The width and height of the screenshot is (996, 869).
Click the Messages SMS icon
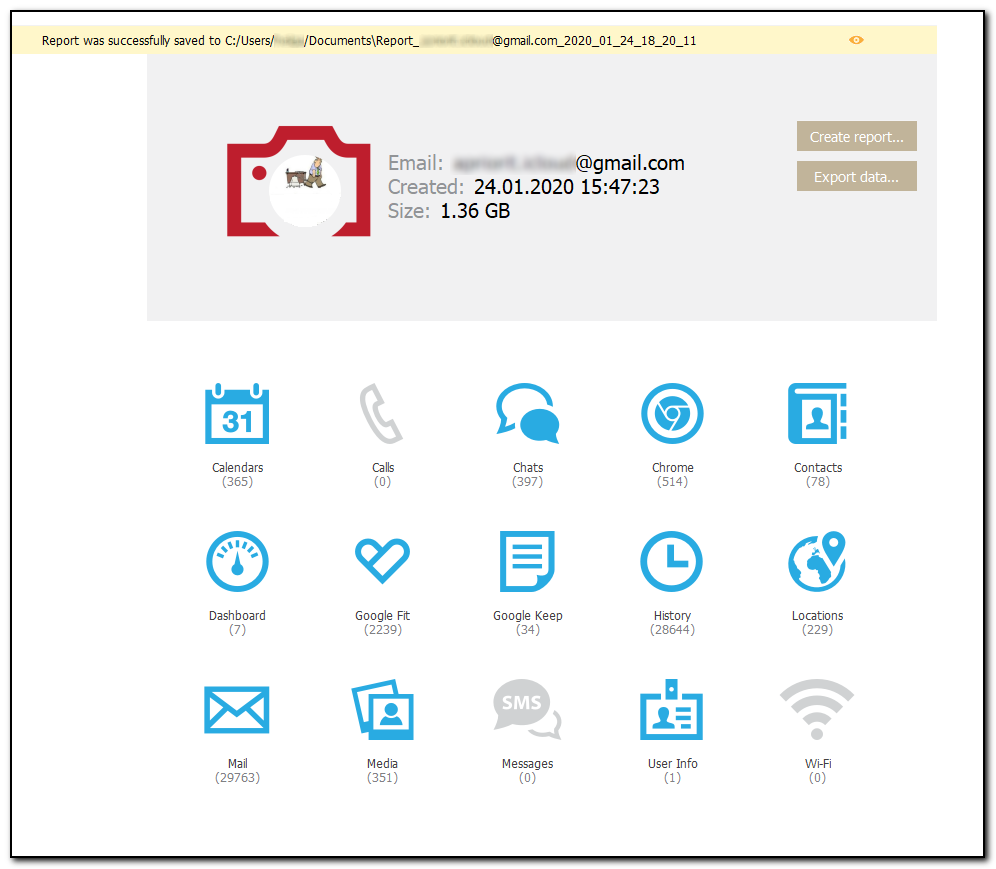527,709
